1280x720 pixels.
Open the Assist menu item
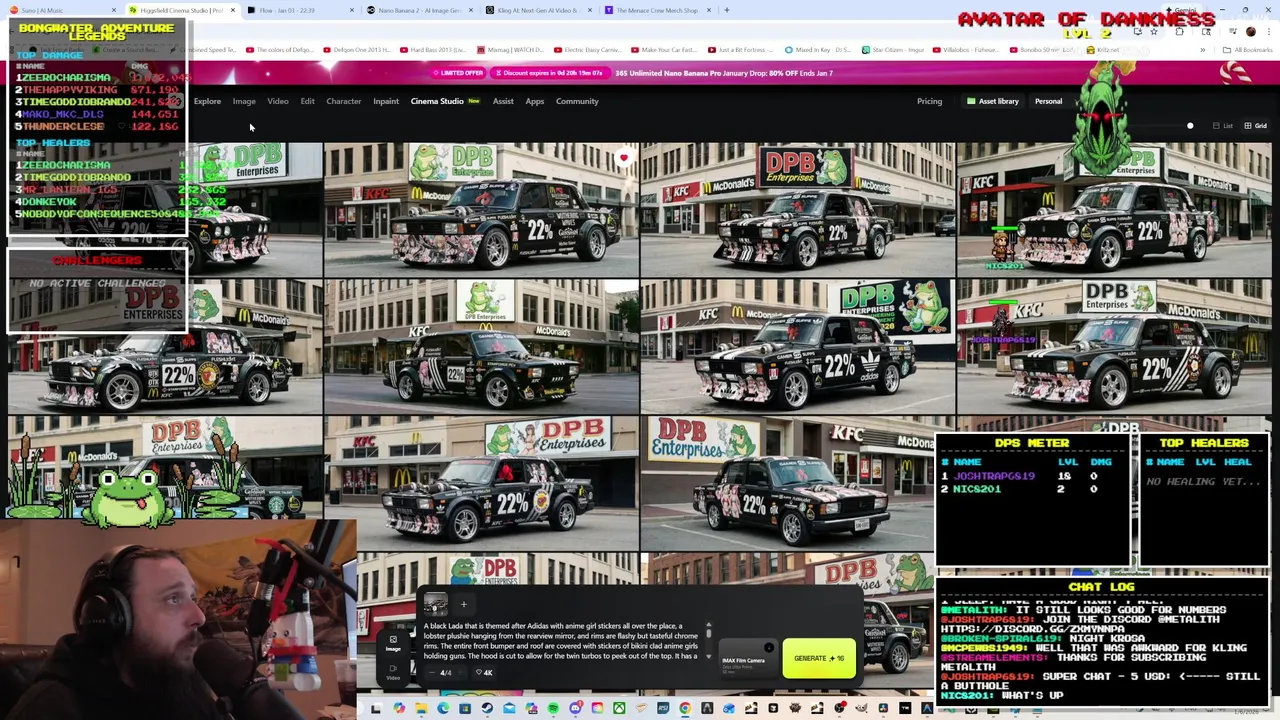(503, 101)
